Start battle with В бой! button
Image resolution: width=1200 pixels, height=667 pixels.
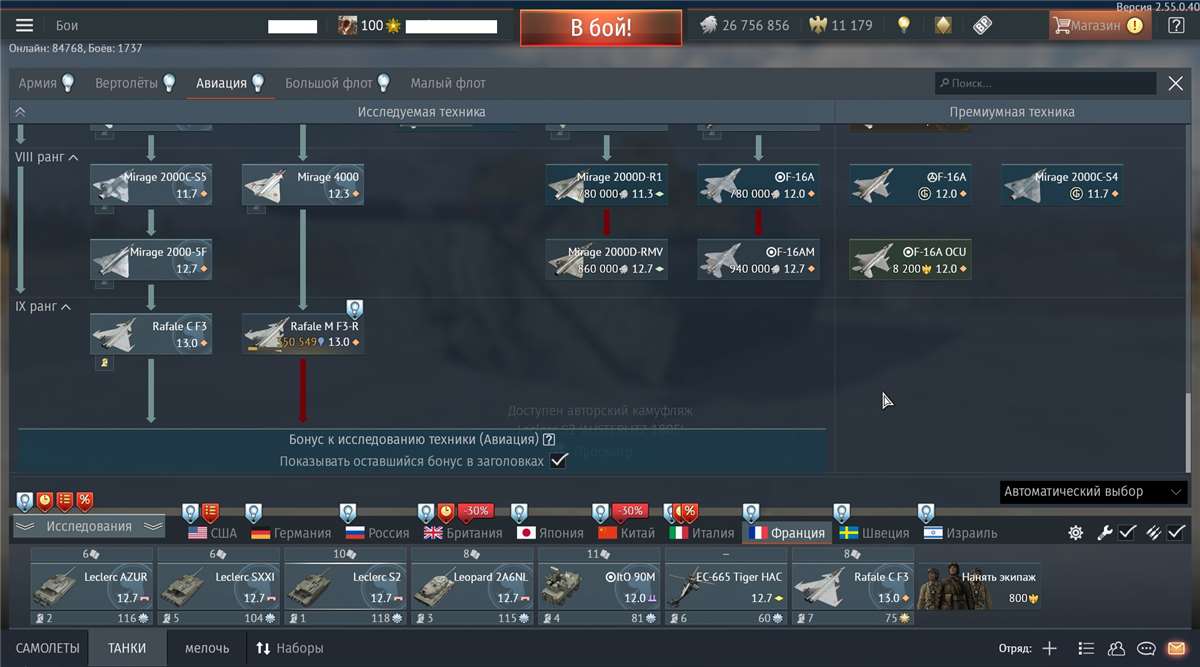pyautogui.click(x=601, y=27)
